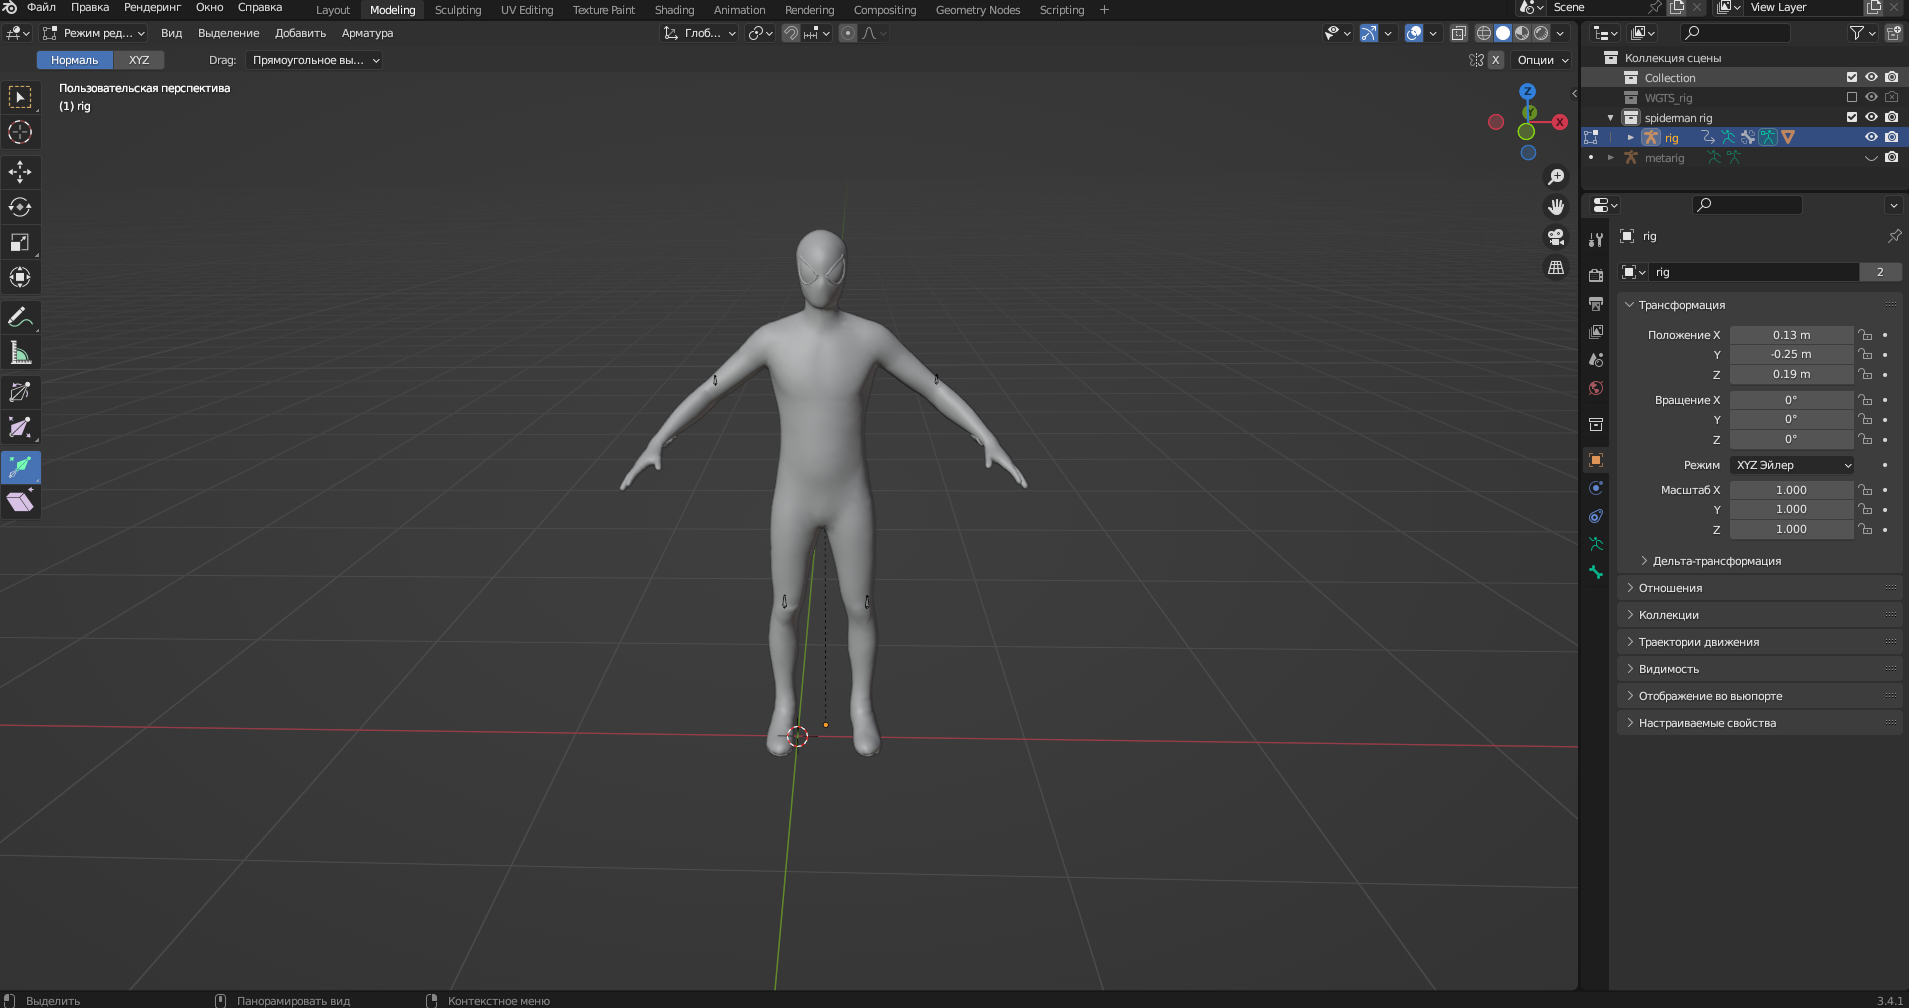This screenshot has height=1008, width=1909.
Task: Select the Bone Size tool
Action: pos(20,427)
